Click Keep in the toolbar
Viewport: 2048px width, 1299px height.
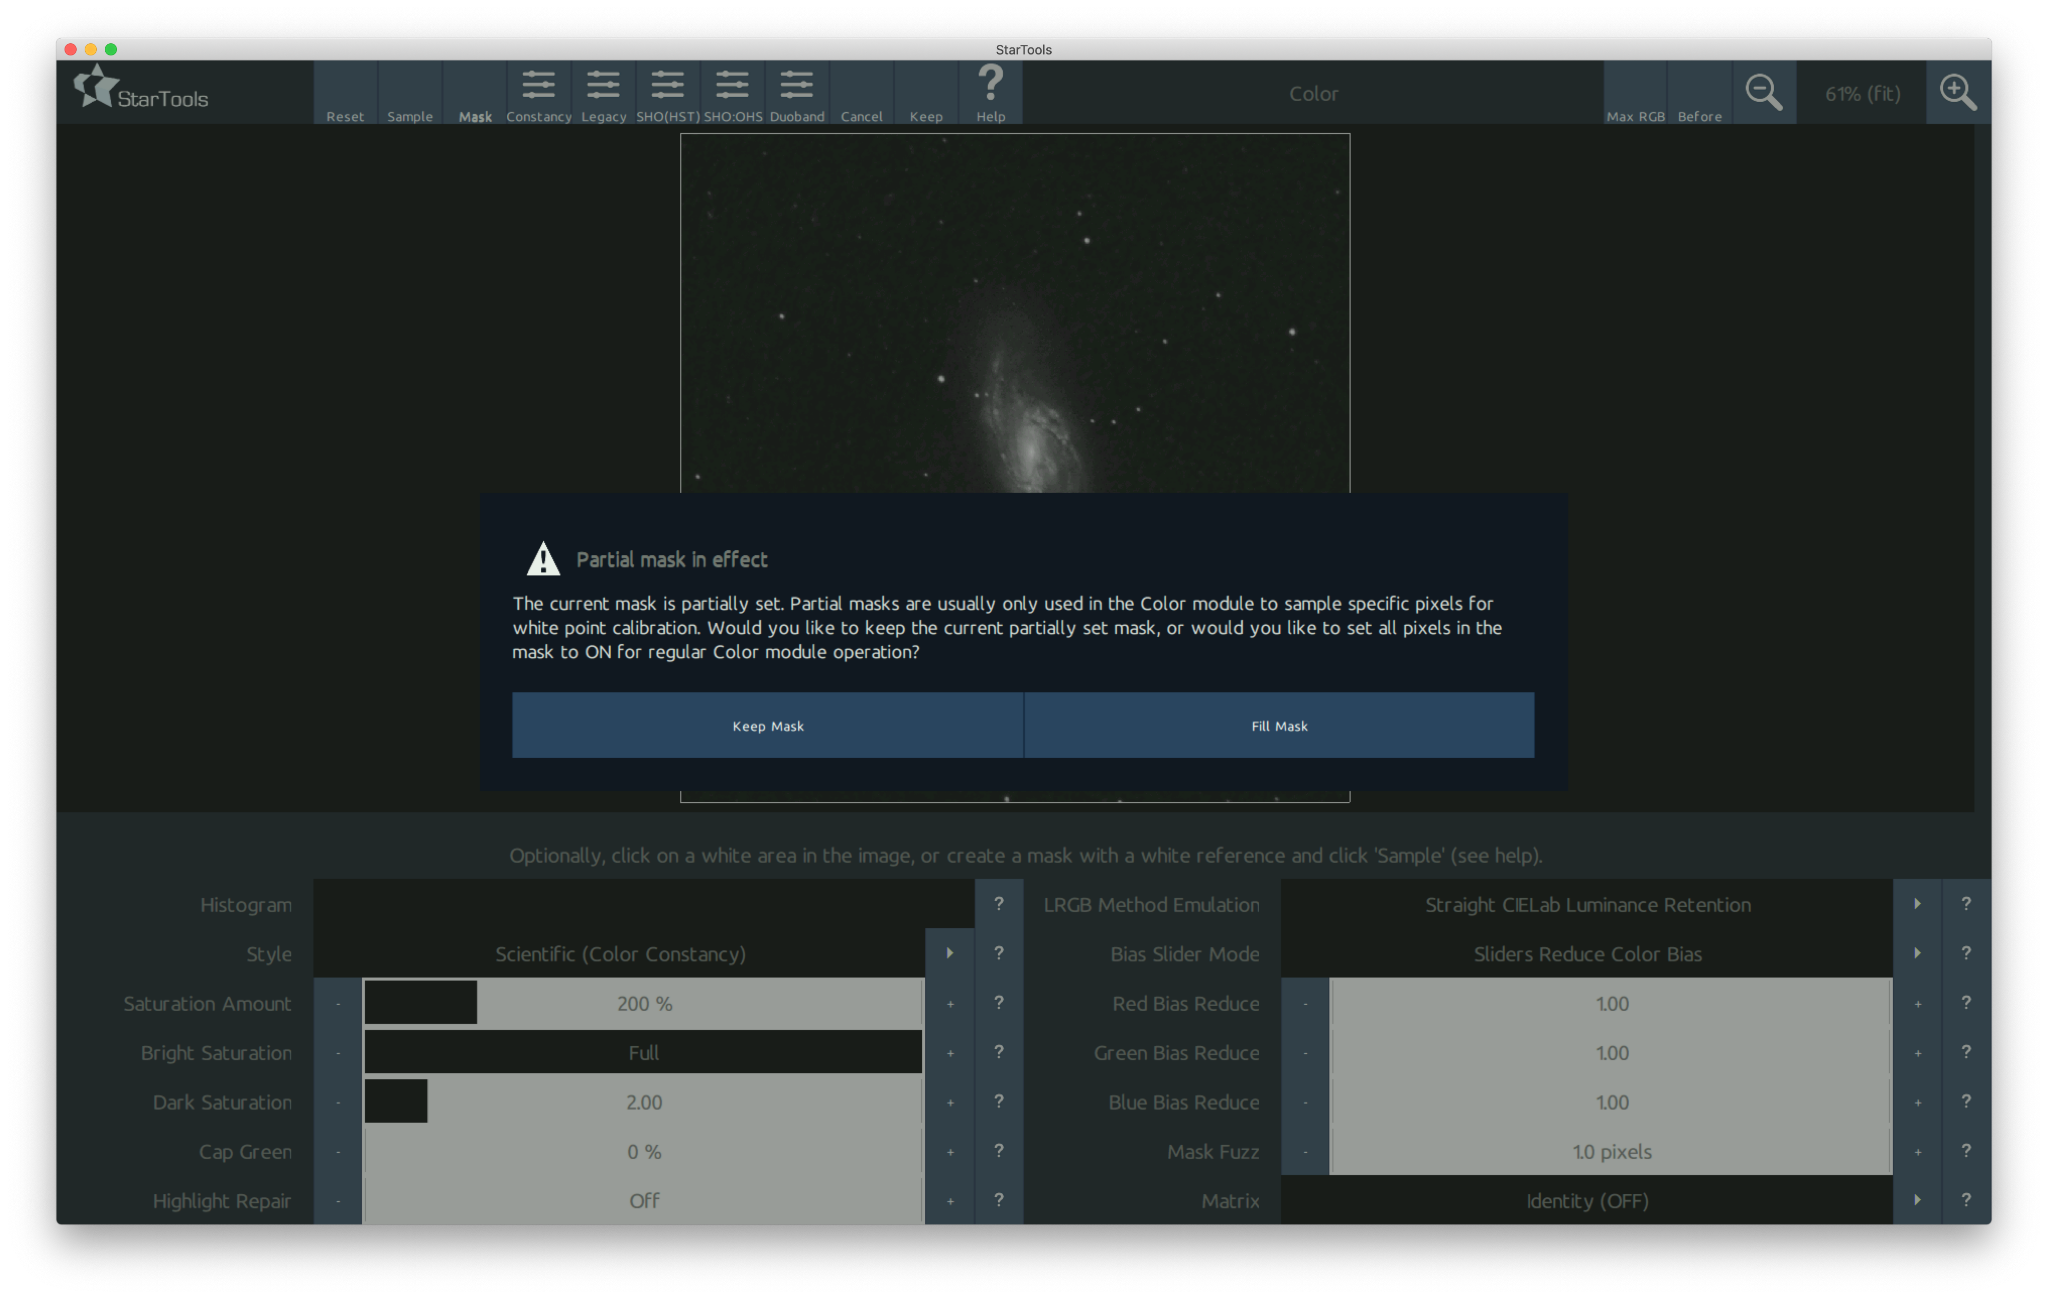coord(926,93)
